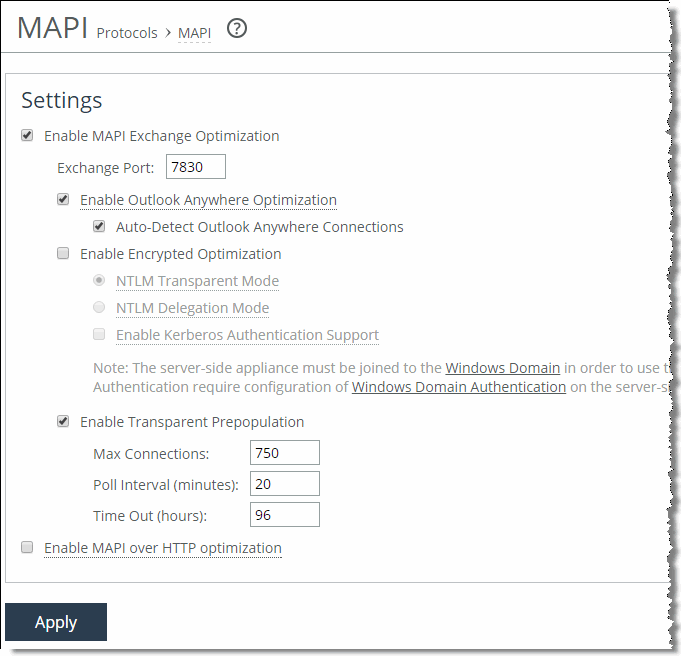This screenshot has width=681, height=656.
Task: Click the large MAPI page title
Action: [53, 28]
